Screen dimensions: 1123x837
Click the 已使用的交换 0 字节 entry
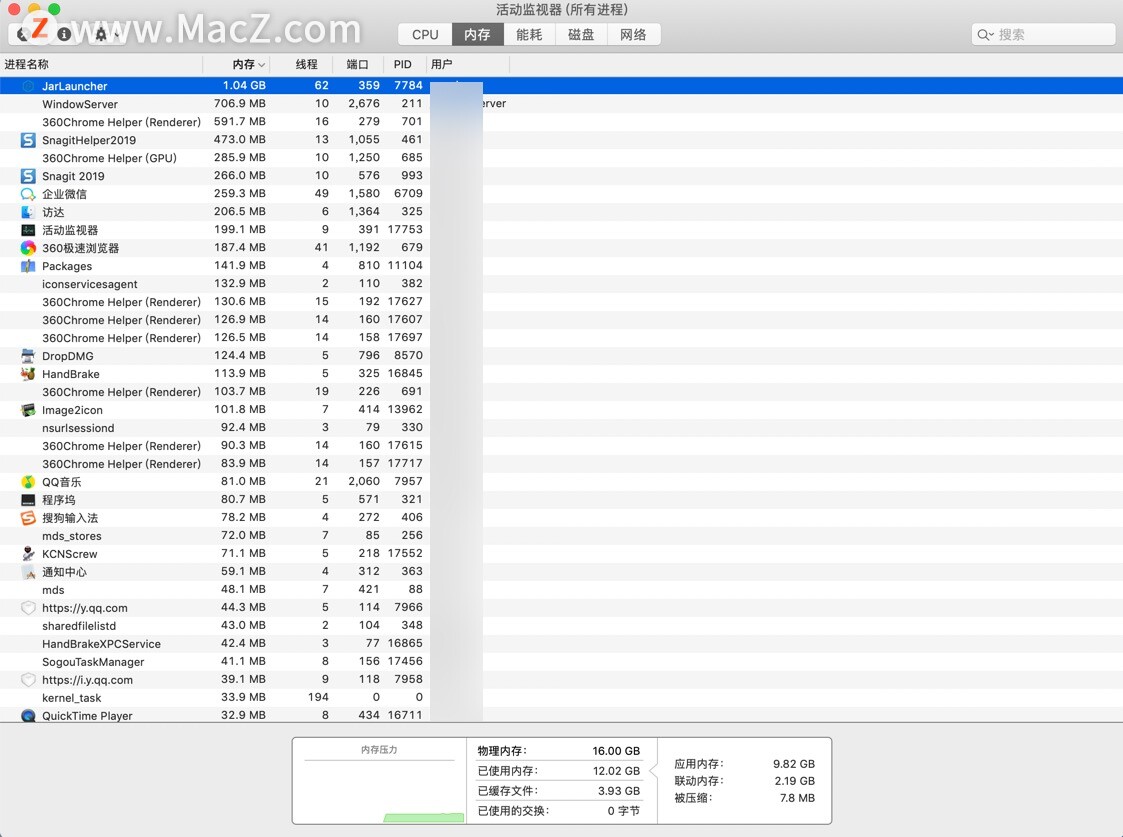point(559,811)
